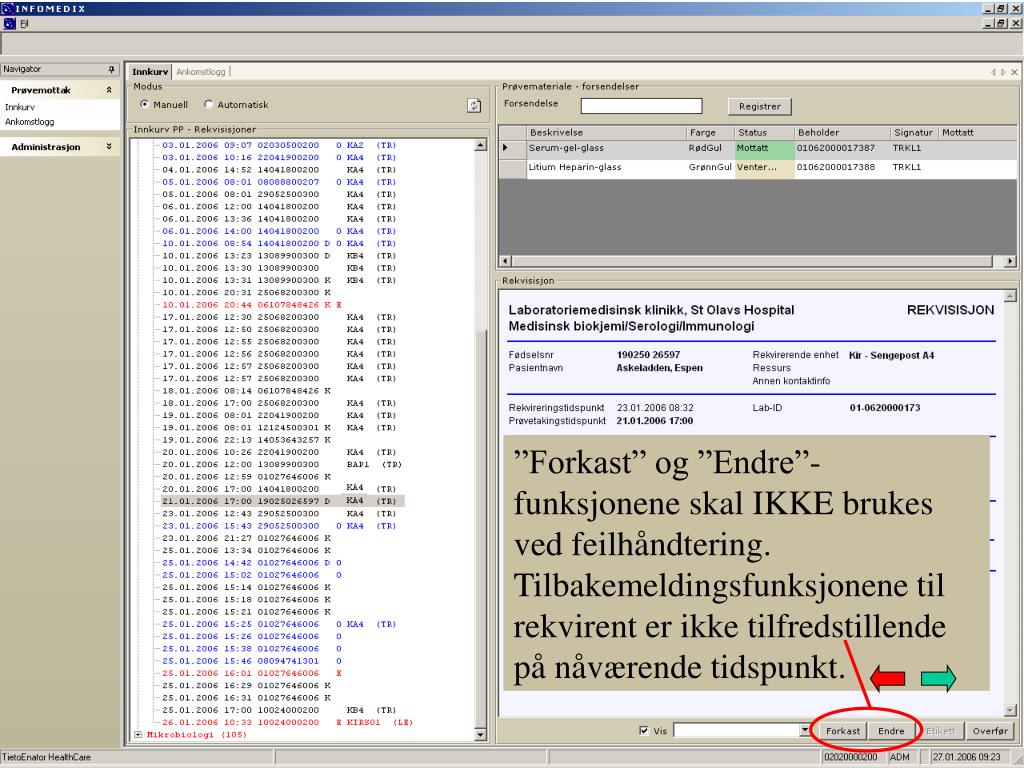Click beholder number 01062000017388
The width and height of the screenshot is (1024, 768).
[x=835, y=167]
